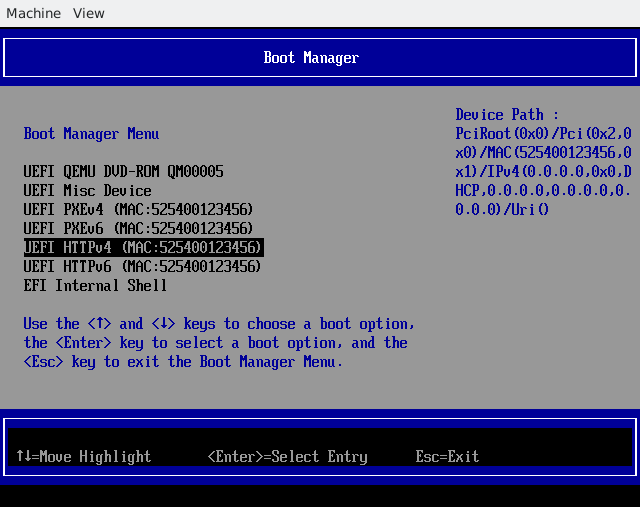Click the Boot Manager Menu heading
Image resolution: width=640 pixels, height=507 pixels.
[91, 134]
